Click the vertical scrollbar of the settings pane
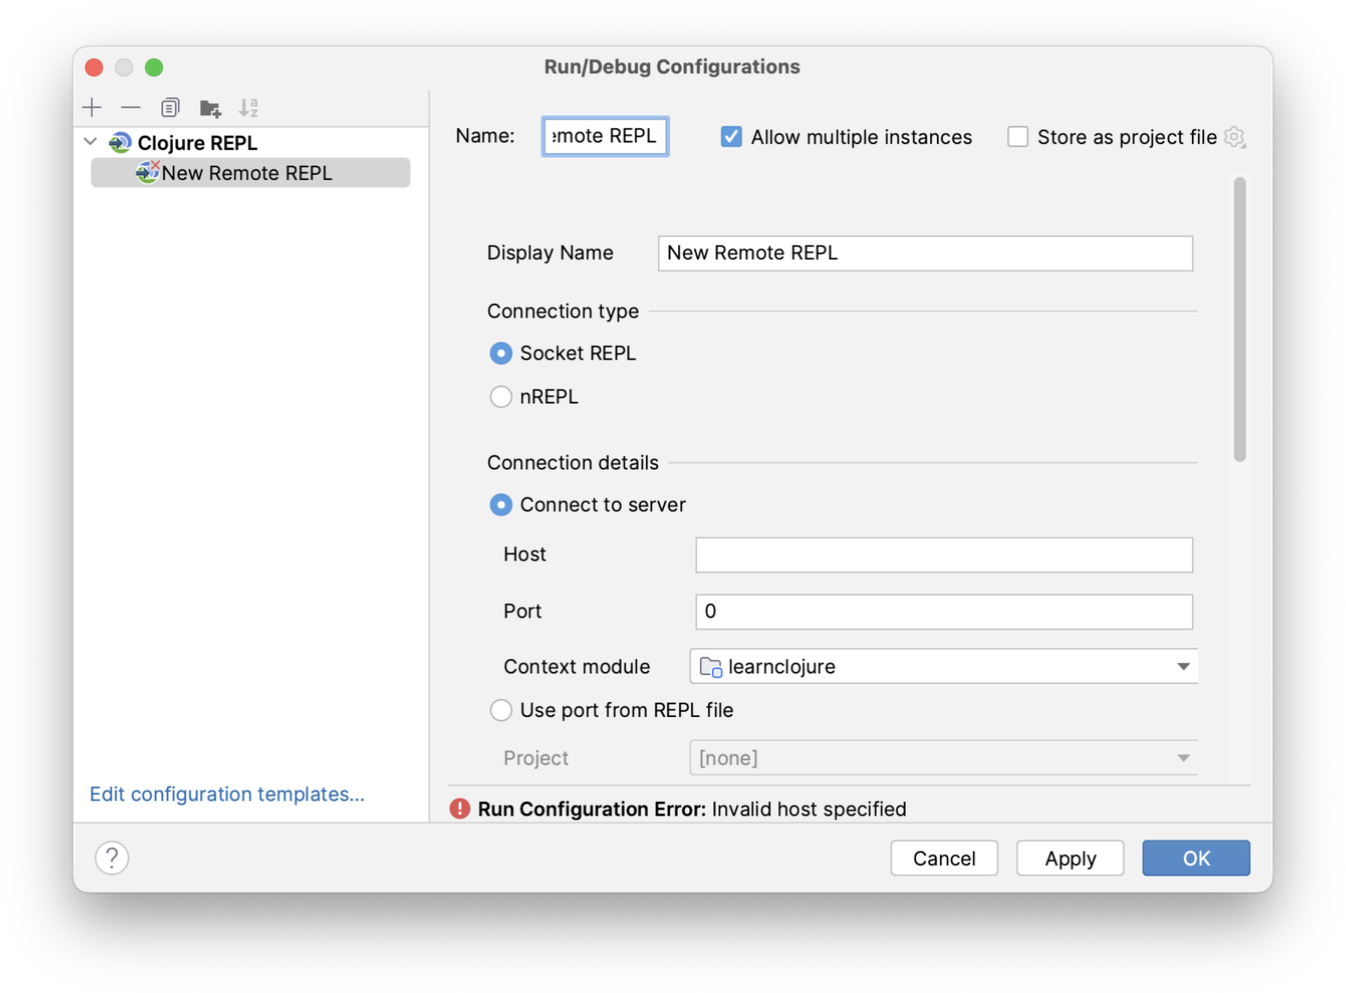Image resolution: width=1346 pixels, height=993 pixels. pyautogui.click(x=1240, y=320)
